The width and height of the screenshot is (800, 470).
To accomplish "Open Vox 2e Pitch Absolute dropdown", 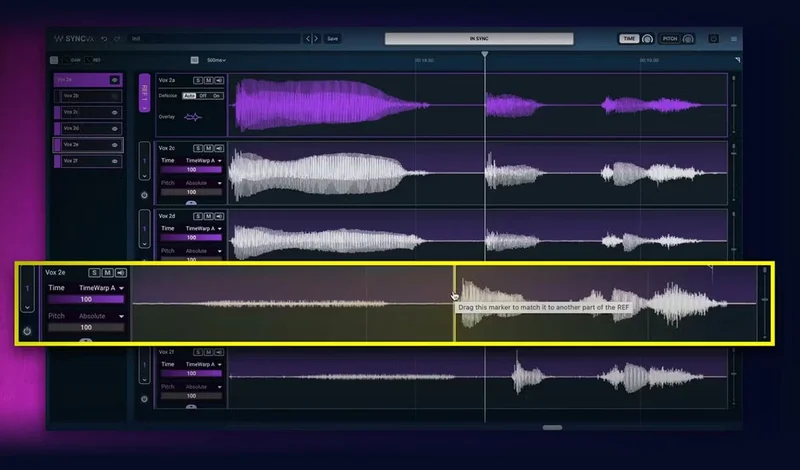I will (101, 316).
